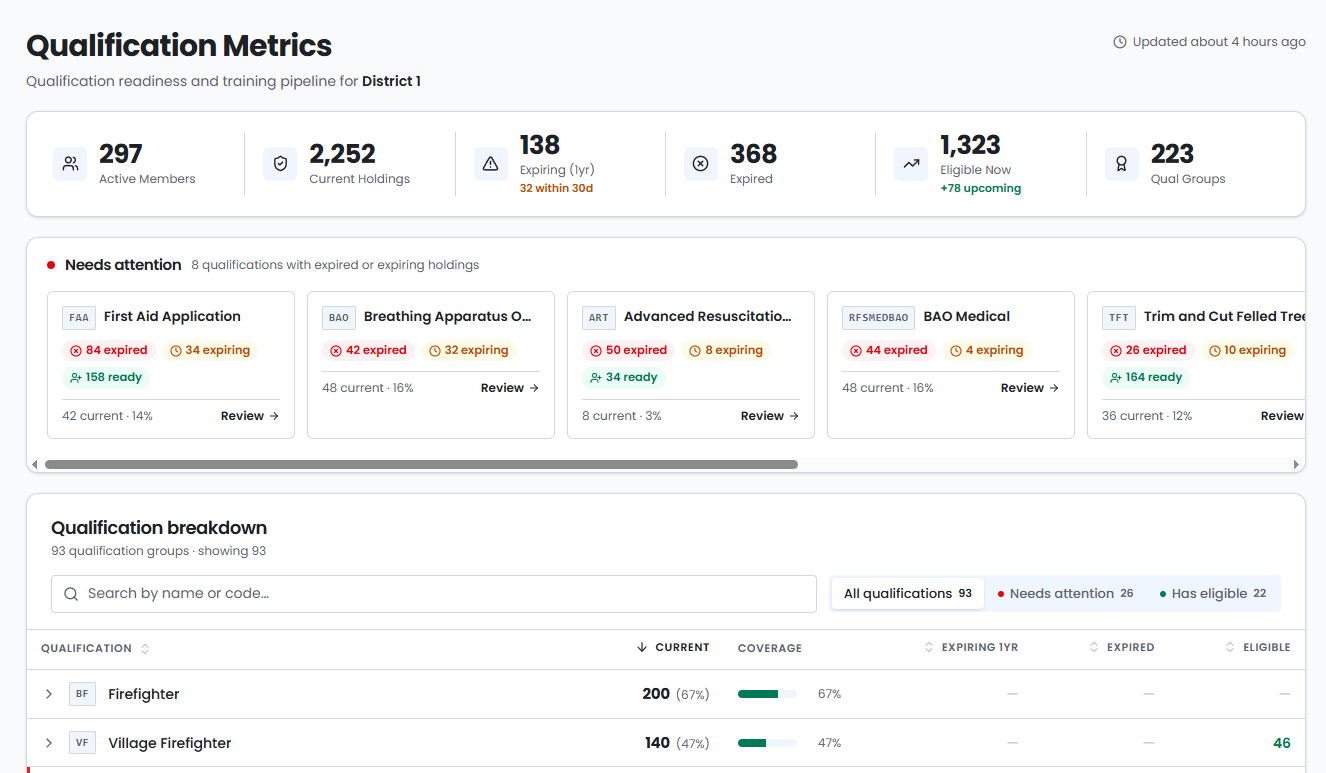This screenshot has width=1326, height=773.
Task: Click the scrollbar left arrow under cards
Action: click(35, 465)
